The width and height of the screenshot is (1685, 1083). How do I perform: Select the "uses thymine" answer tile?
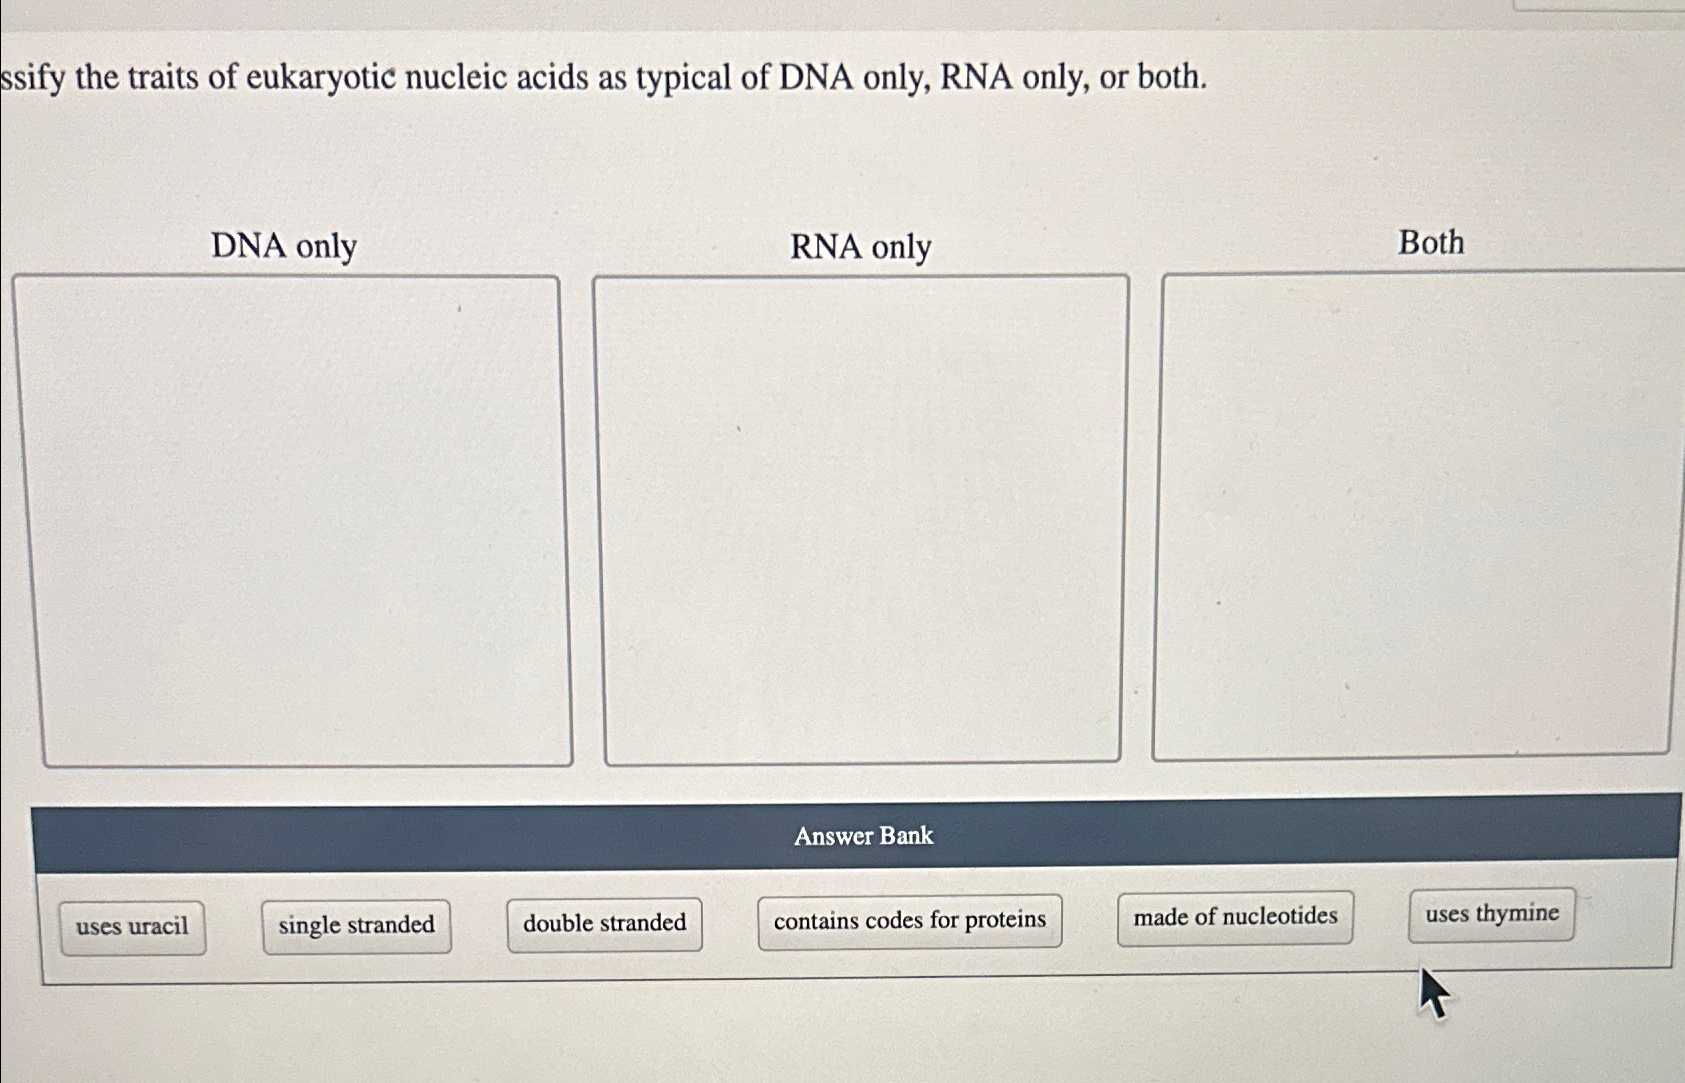pos(1492,912)
